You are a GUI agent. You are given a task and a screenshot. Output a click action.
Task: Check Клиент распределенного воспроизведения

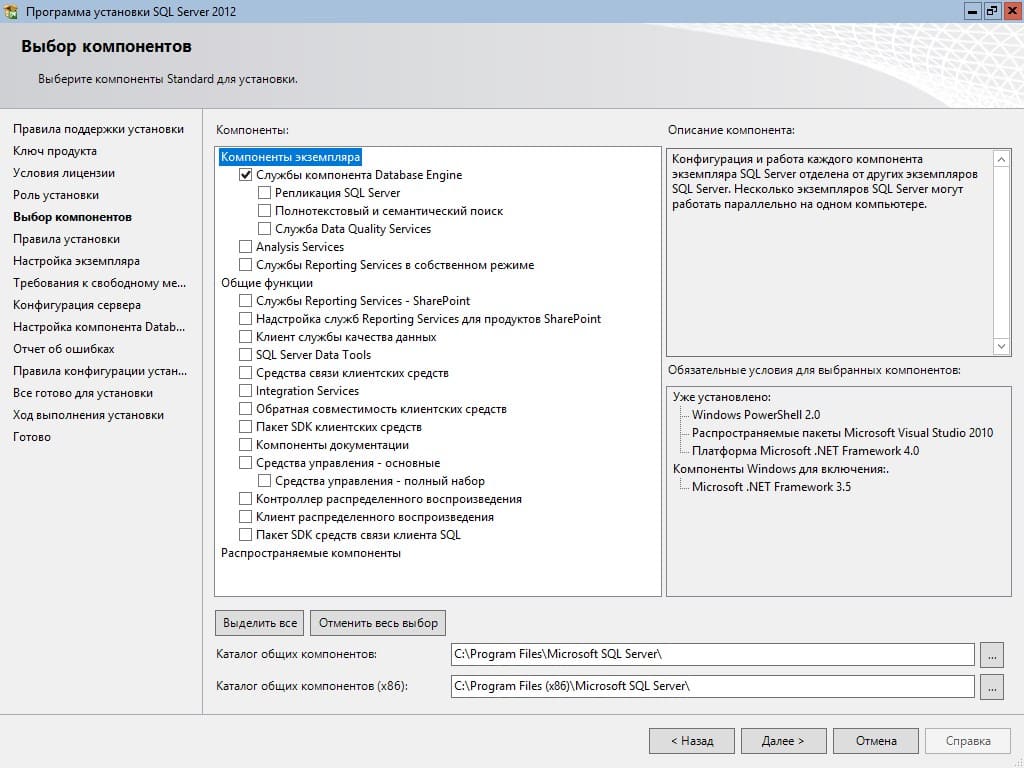pyautogui.click(x=246, y=517)
